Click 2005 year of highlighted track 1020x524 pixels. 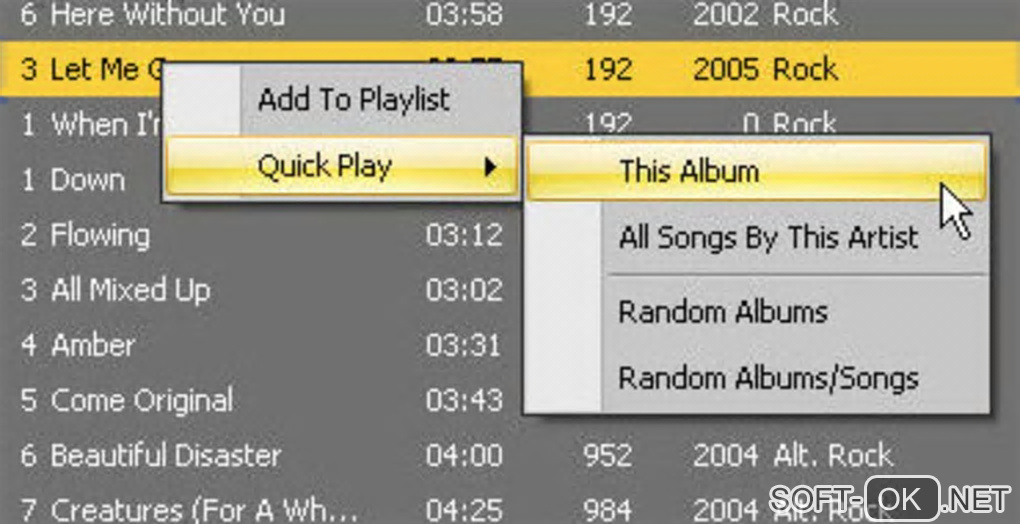(x=725, y=70)
